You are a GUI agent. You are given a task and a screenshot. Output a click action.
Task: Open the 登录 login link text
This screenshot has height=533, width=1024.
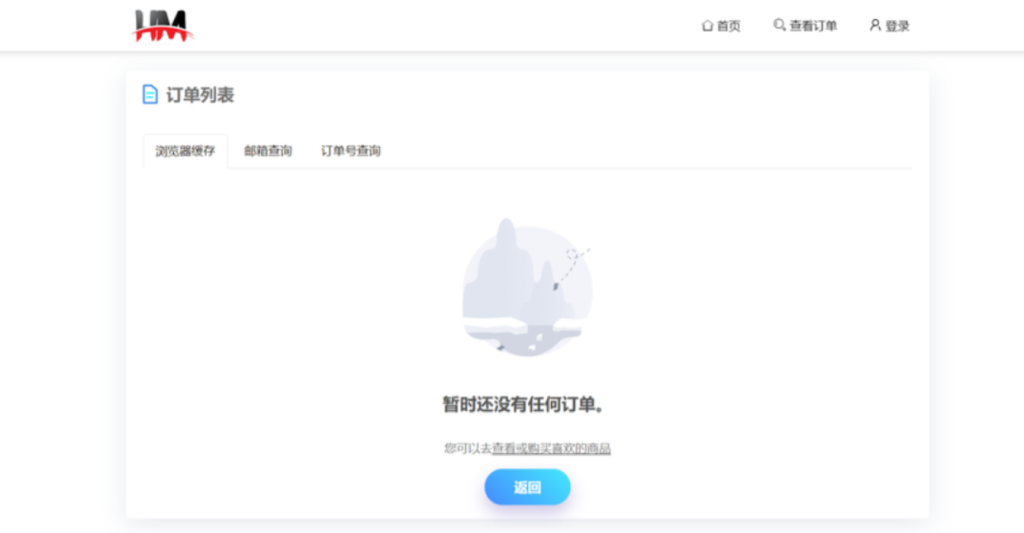tap(897, 26)
